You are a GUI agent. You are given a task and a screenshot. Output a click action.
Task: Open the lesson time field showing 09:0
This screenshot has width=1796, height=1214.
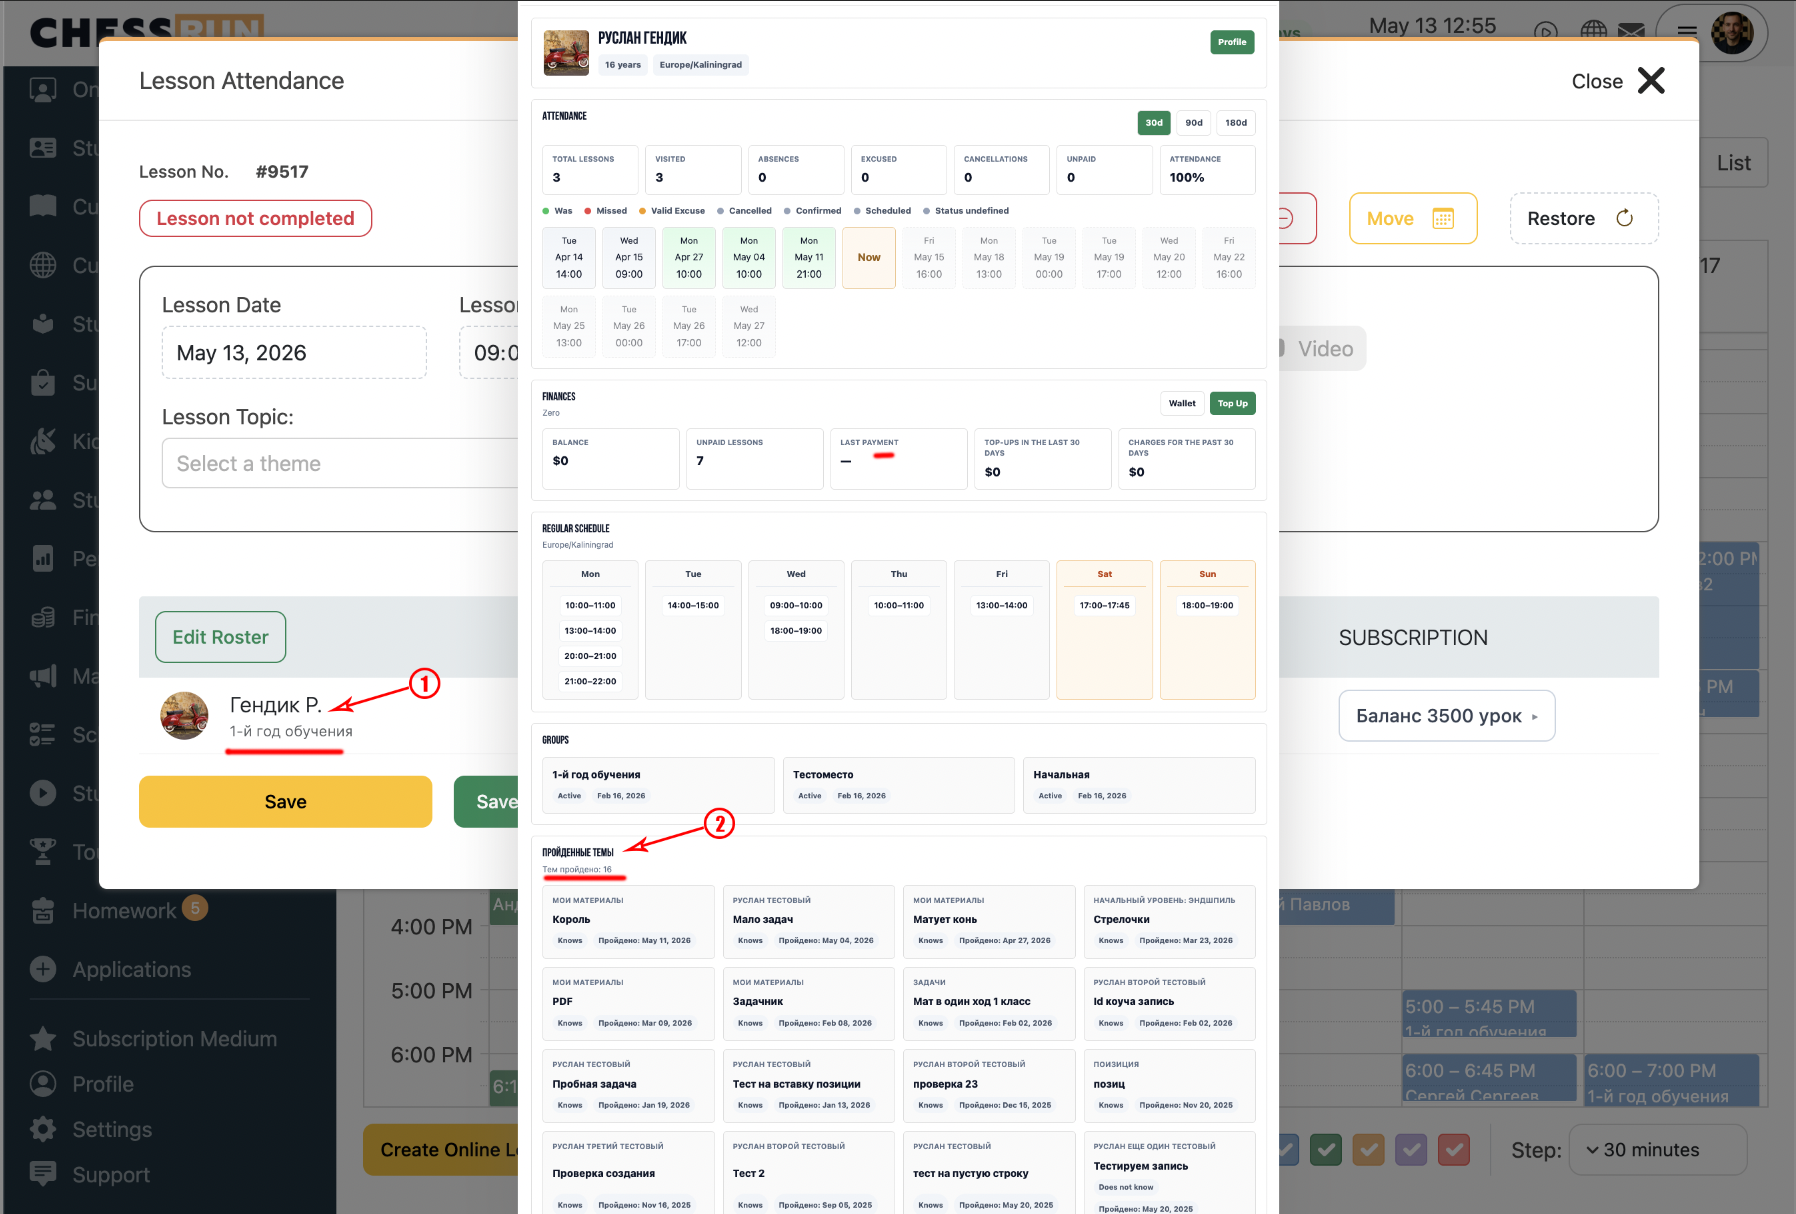[x=489, y=353]
